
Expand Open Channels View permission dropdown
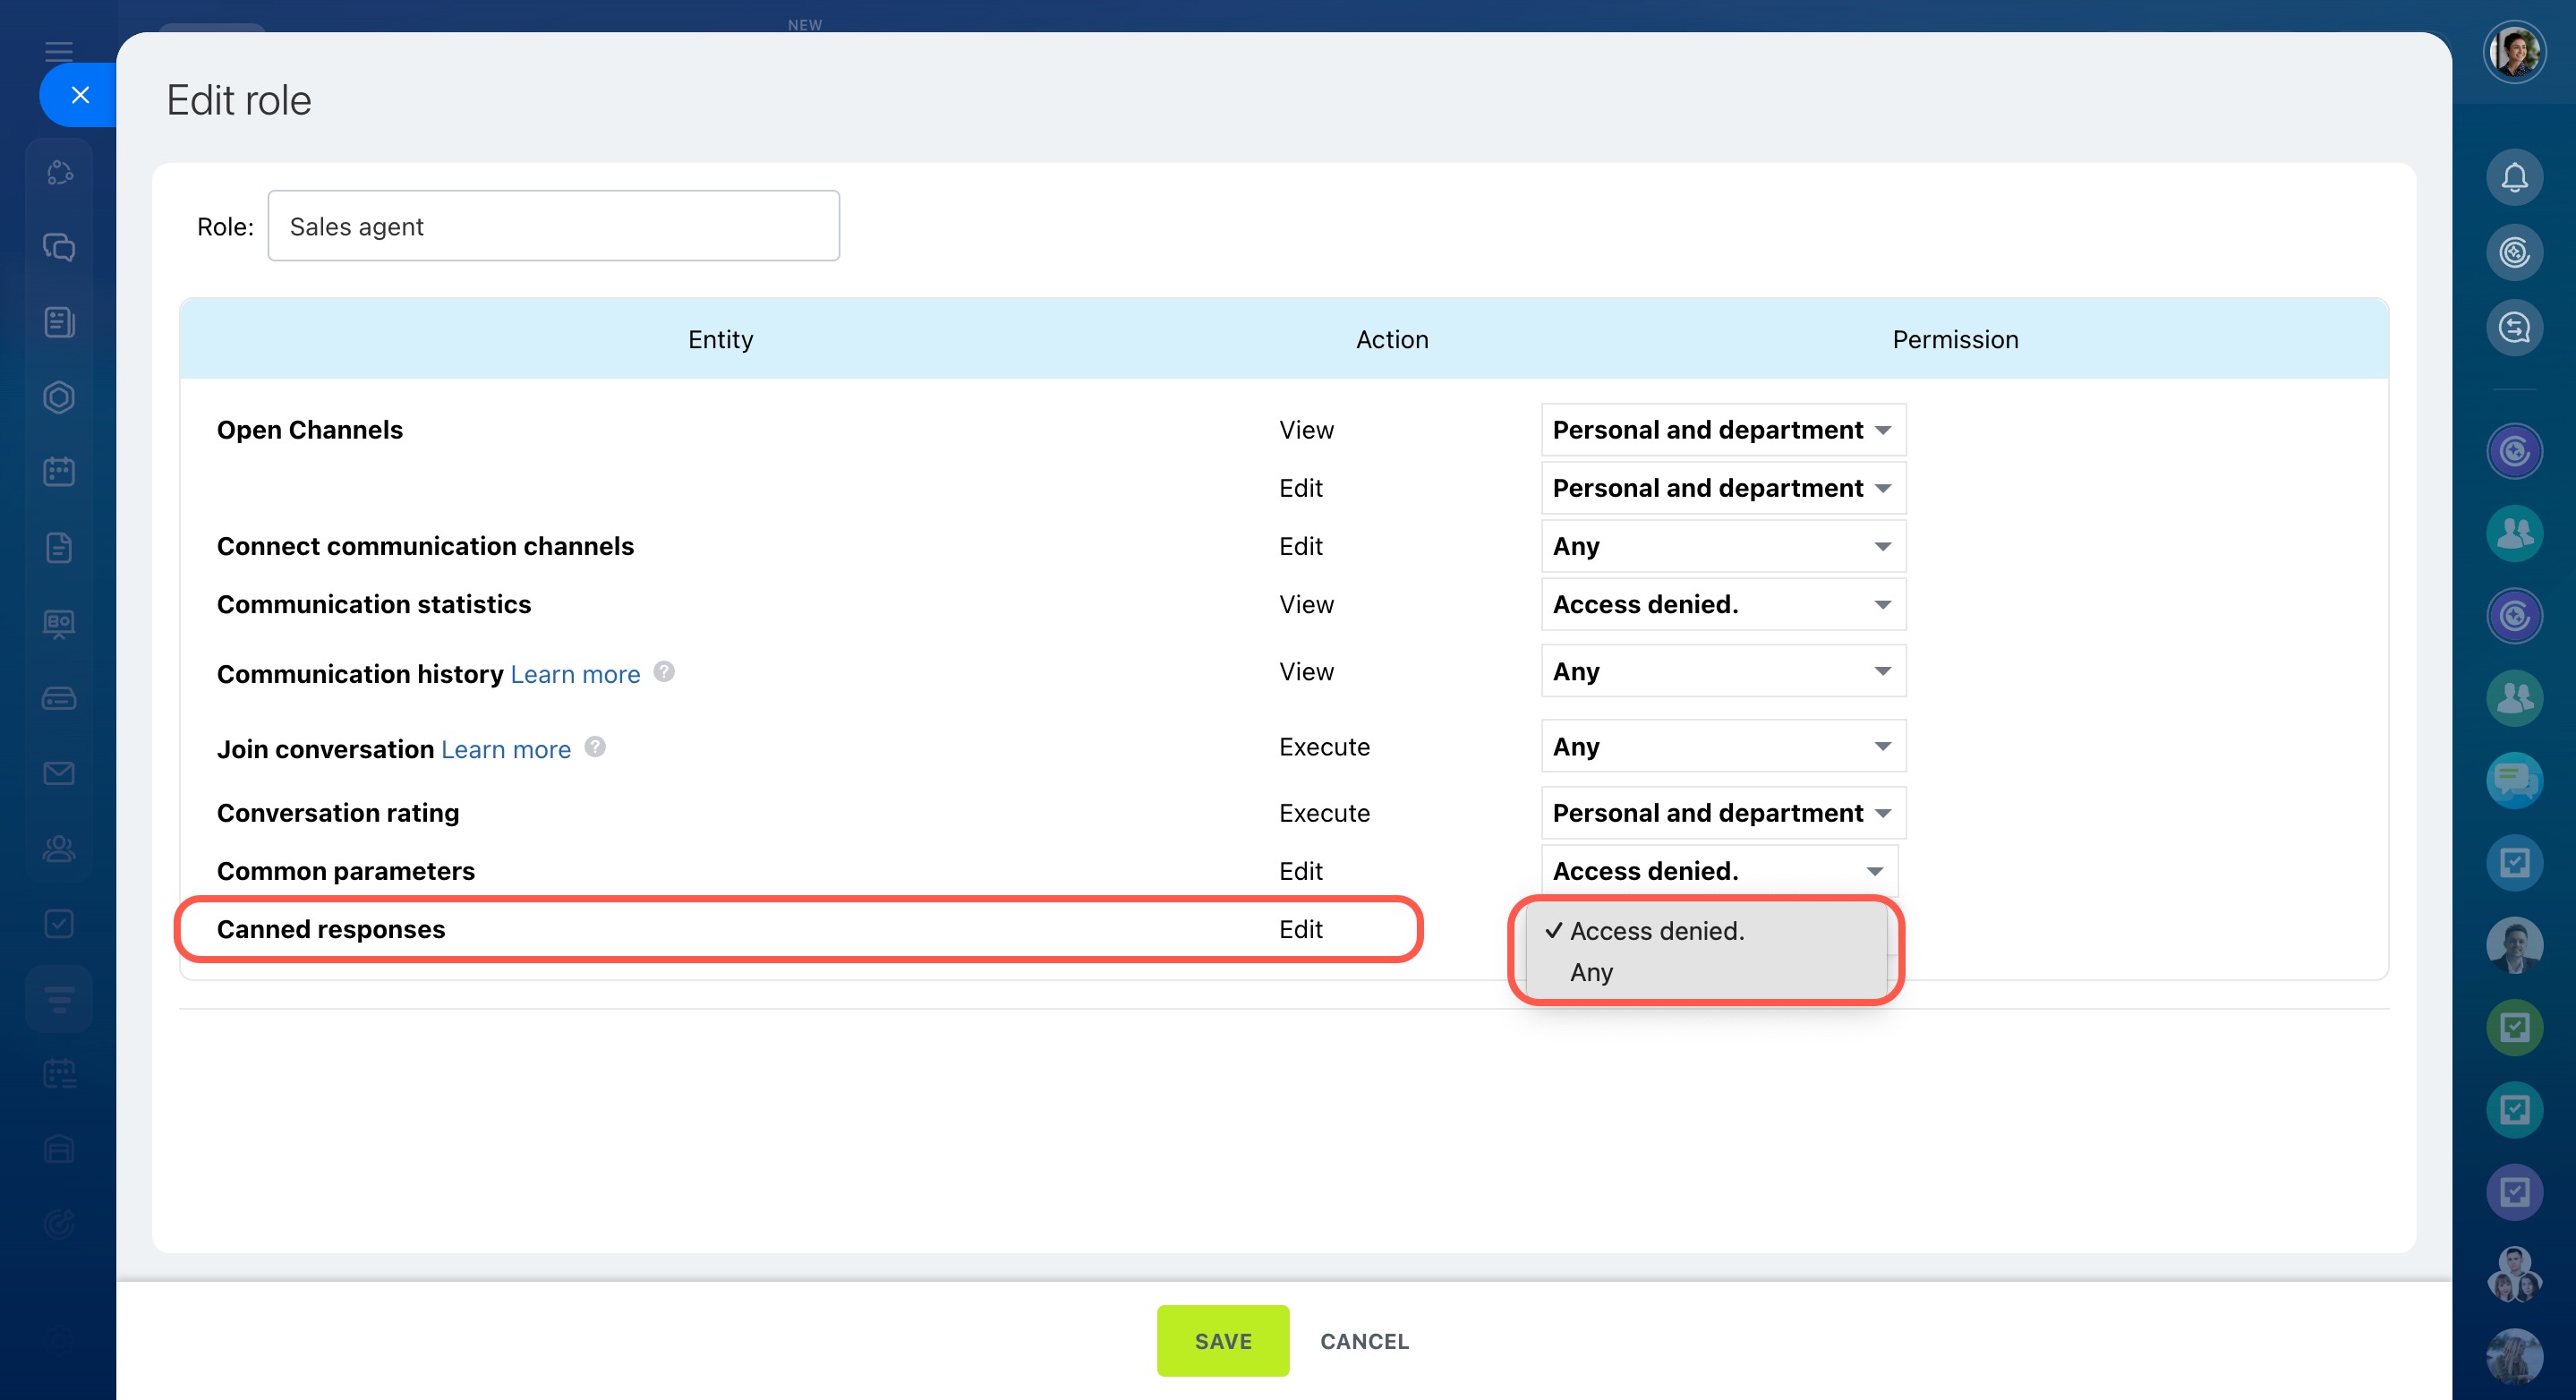pyautogui.click(x=1722, y=430)
